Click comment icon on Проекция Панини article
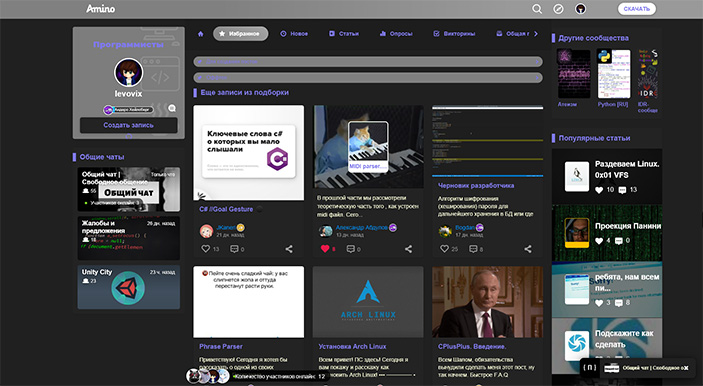 [x=619, y=241]
